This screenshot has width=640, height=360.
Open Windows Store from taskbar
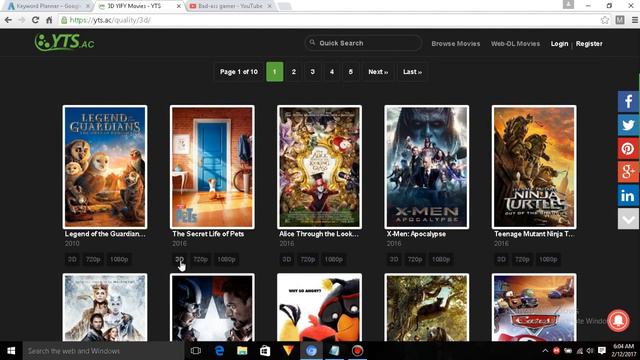coord(265,351)
